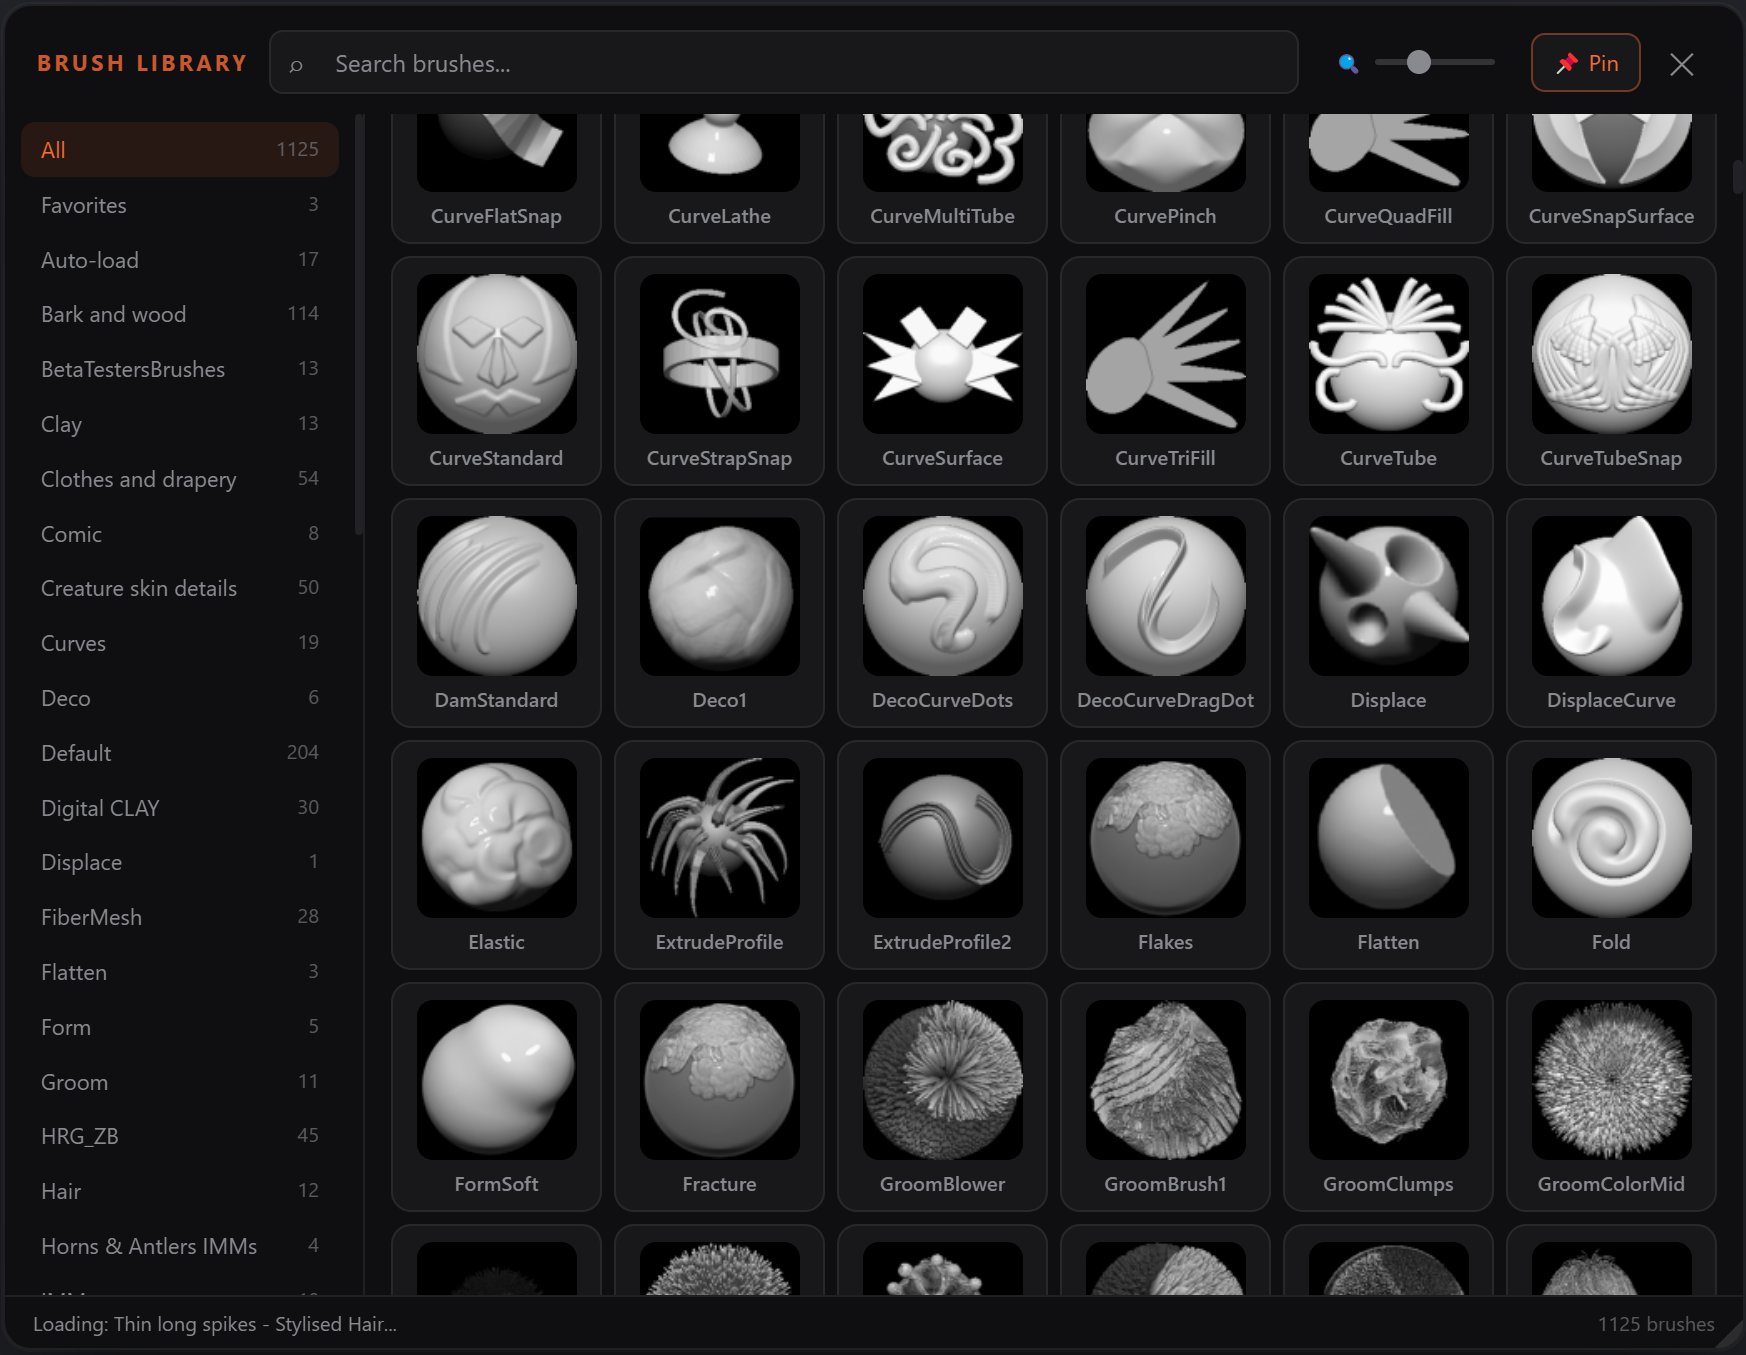Select the All brushes category
The width and height of the screenshot is (1746, 1355).
pos(179,150)
